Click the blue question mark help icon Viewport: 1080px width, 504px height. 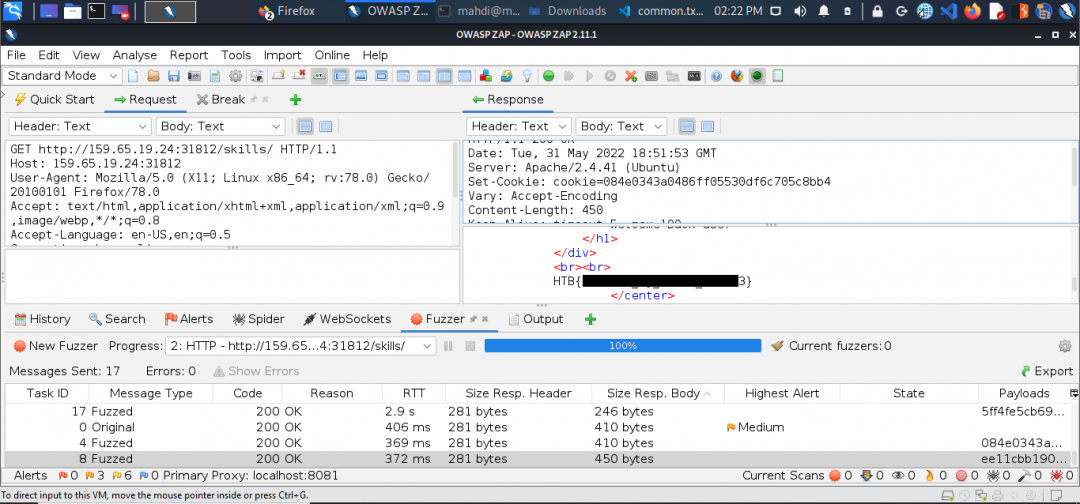pos(716,76)
